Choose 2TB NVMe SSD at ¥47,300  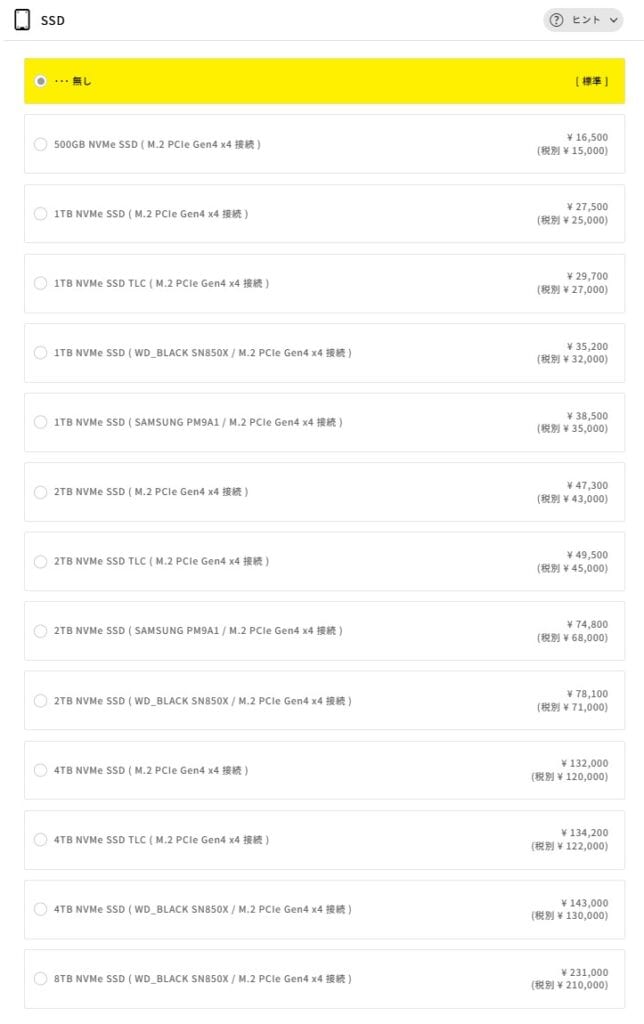point(40,492)
